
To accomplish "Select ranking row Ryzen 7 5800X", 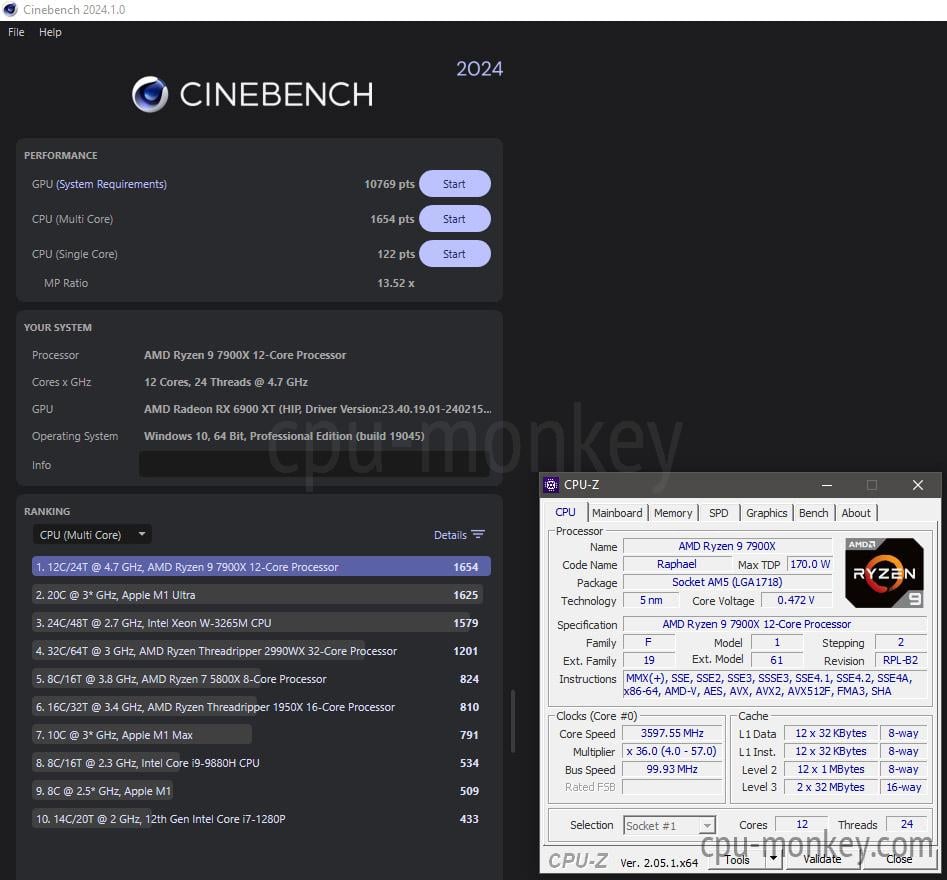I will tap(261, 679).
